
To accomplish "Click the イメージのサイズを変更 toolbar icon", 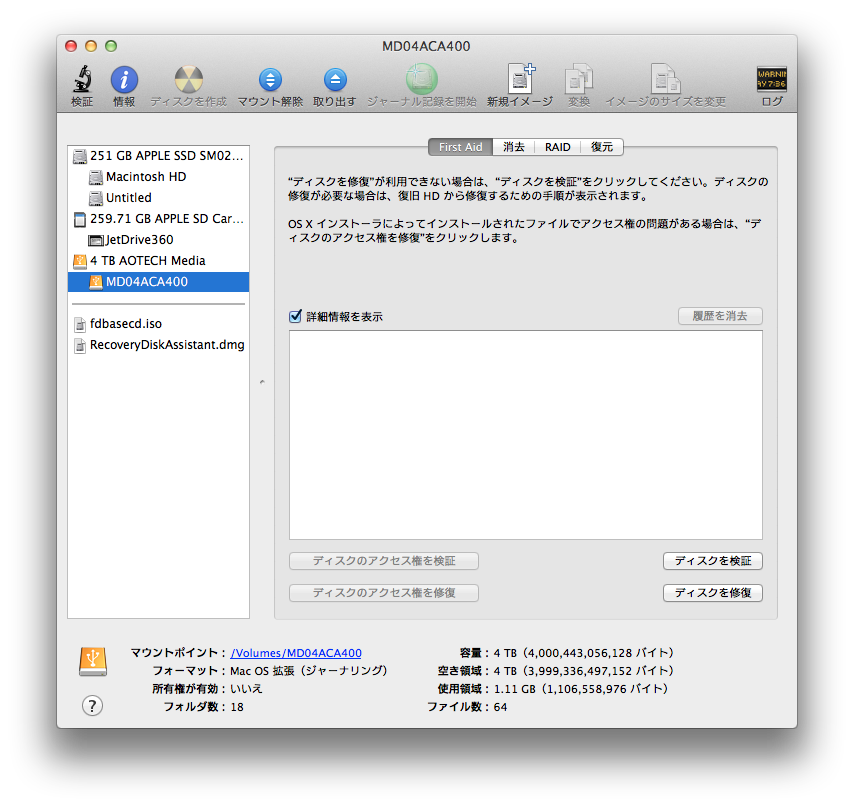I will (666, 79).
